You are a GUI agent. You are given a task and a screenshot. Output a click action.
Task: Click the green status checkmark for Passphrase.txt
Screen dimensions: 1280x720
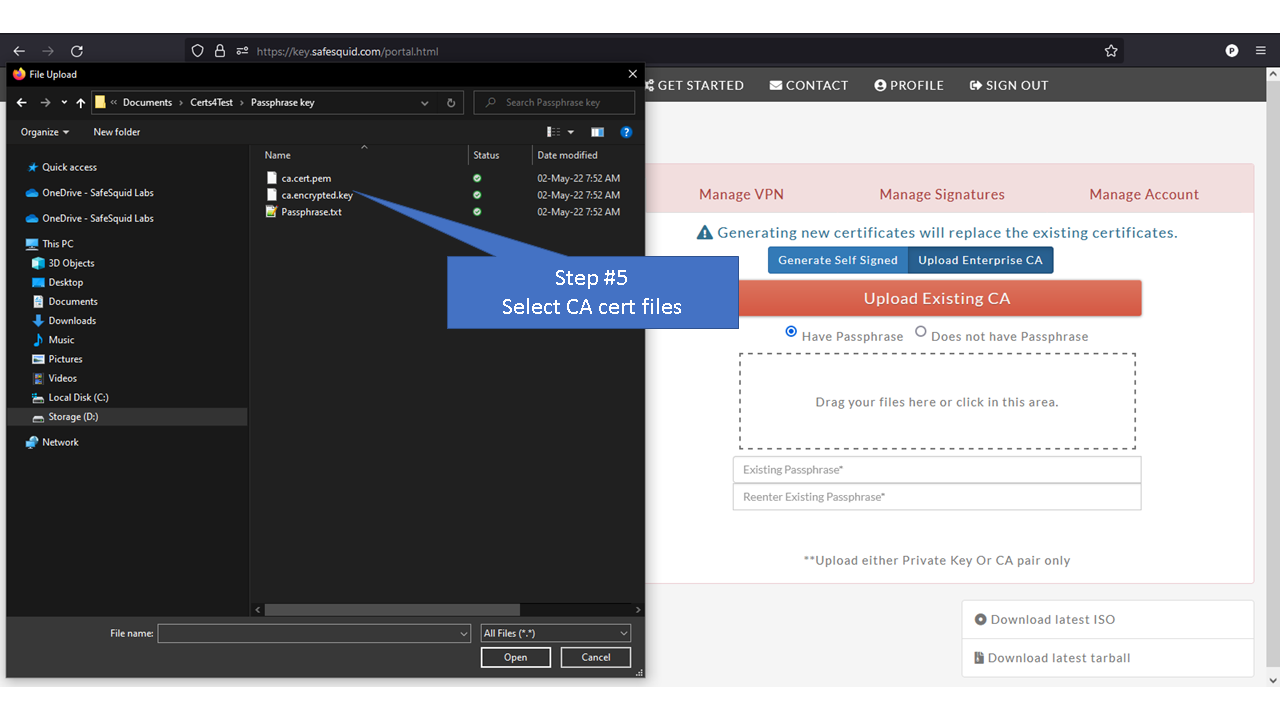pos(476,211)
